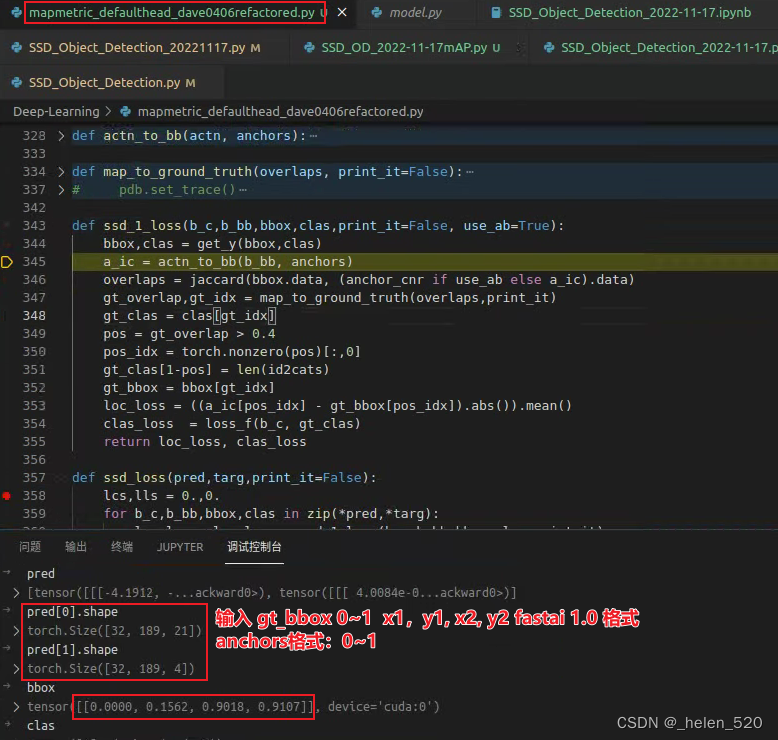Expand the folded map_to_ground_truth function

(61, 172)
